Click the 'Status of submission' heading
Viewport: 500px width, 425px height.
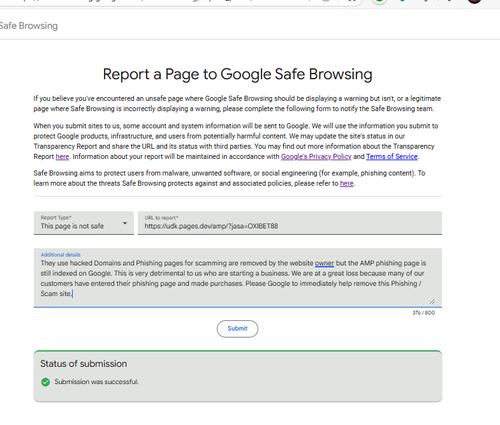(x=84, y=364)
